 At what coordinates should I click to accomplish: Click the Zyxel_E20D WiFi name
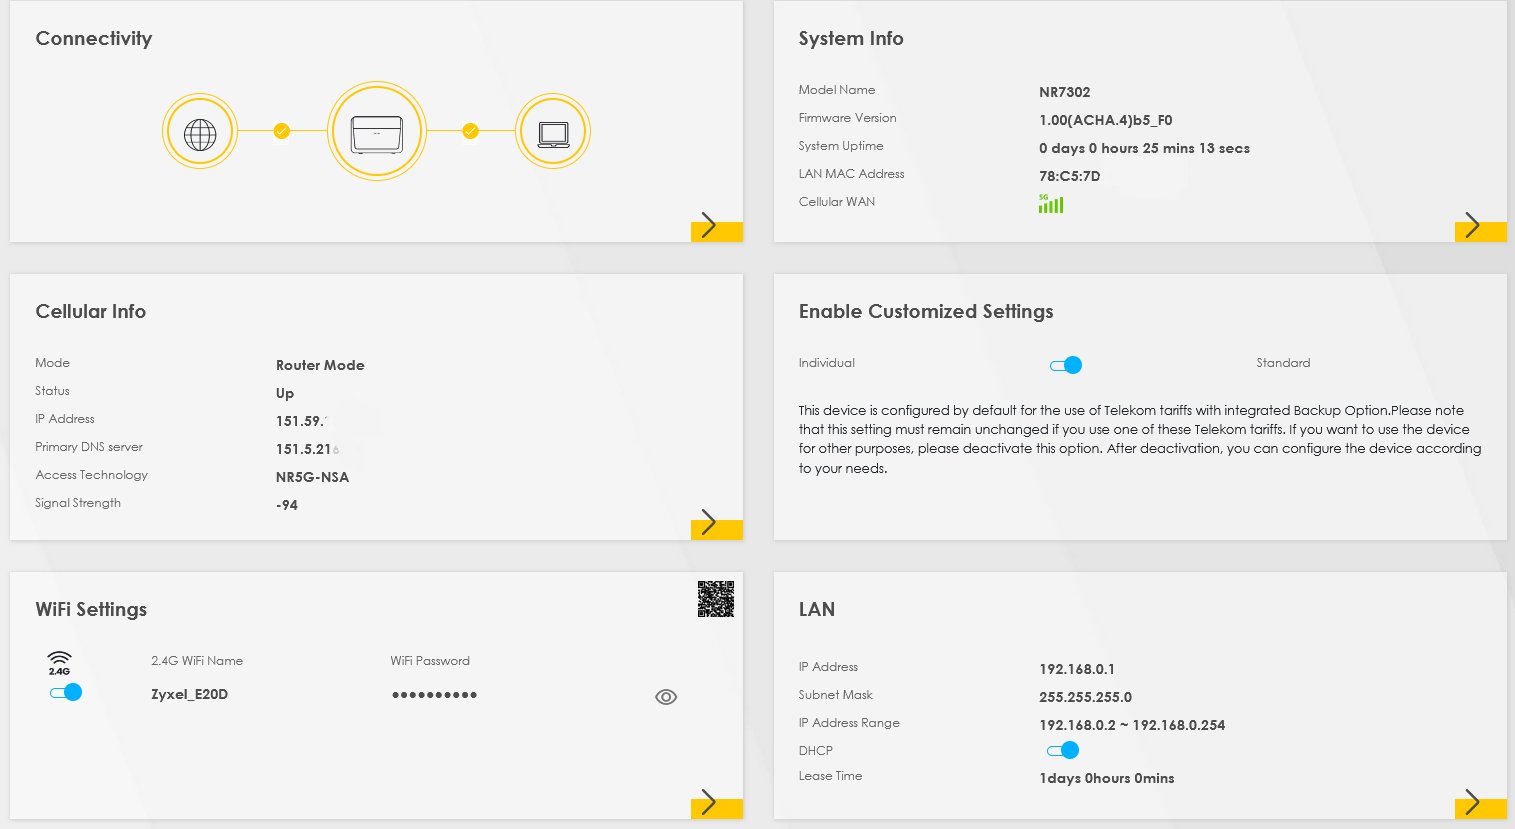pyautogui.click(x=189, y=695)
